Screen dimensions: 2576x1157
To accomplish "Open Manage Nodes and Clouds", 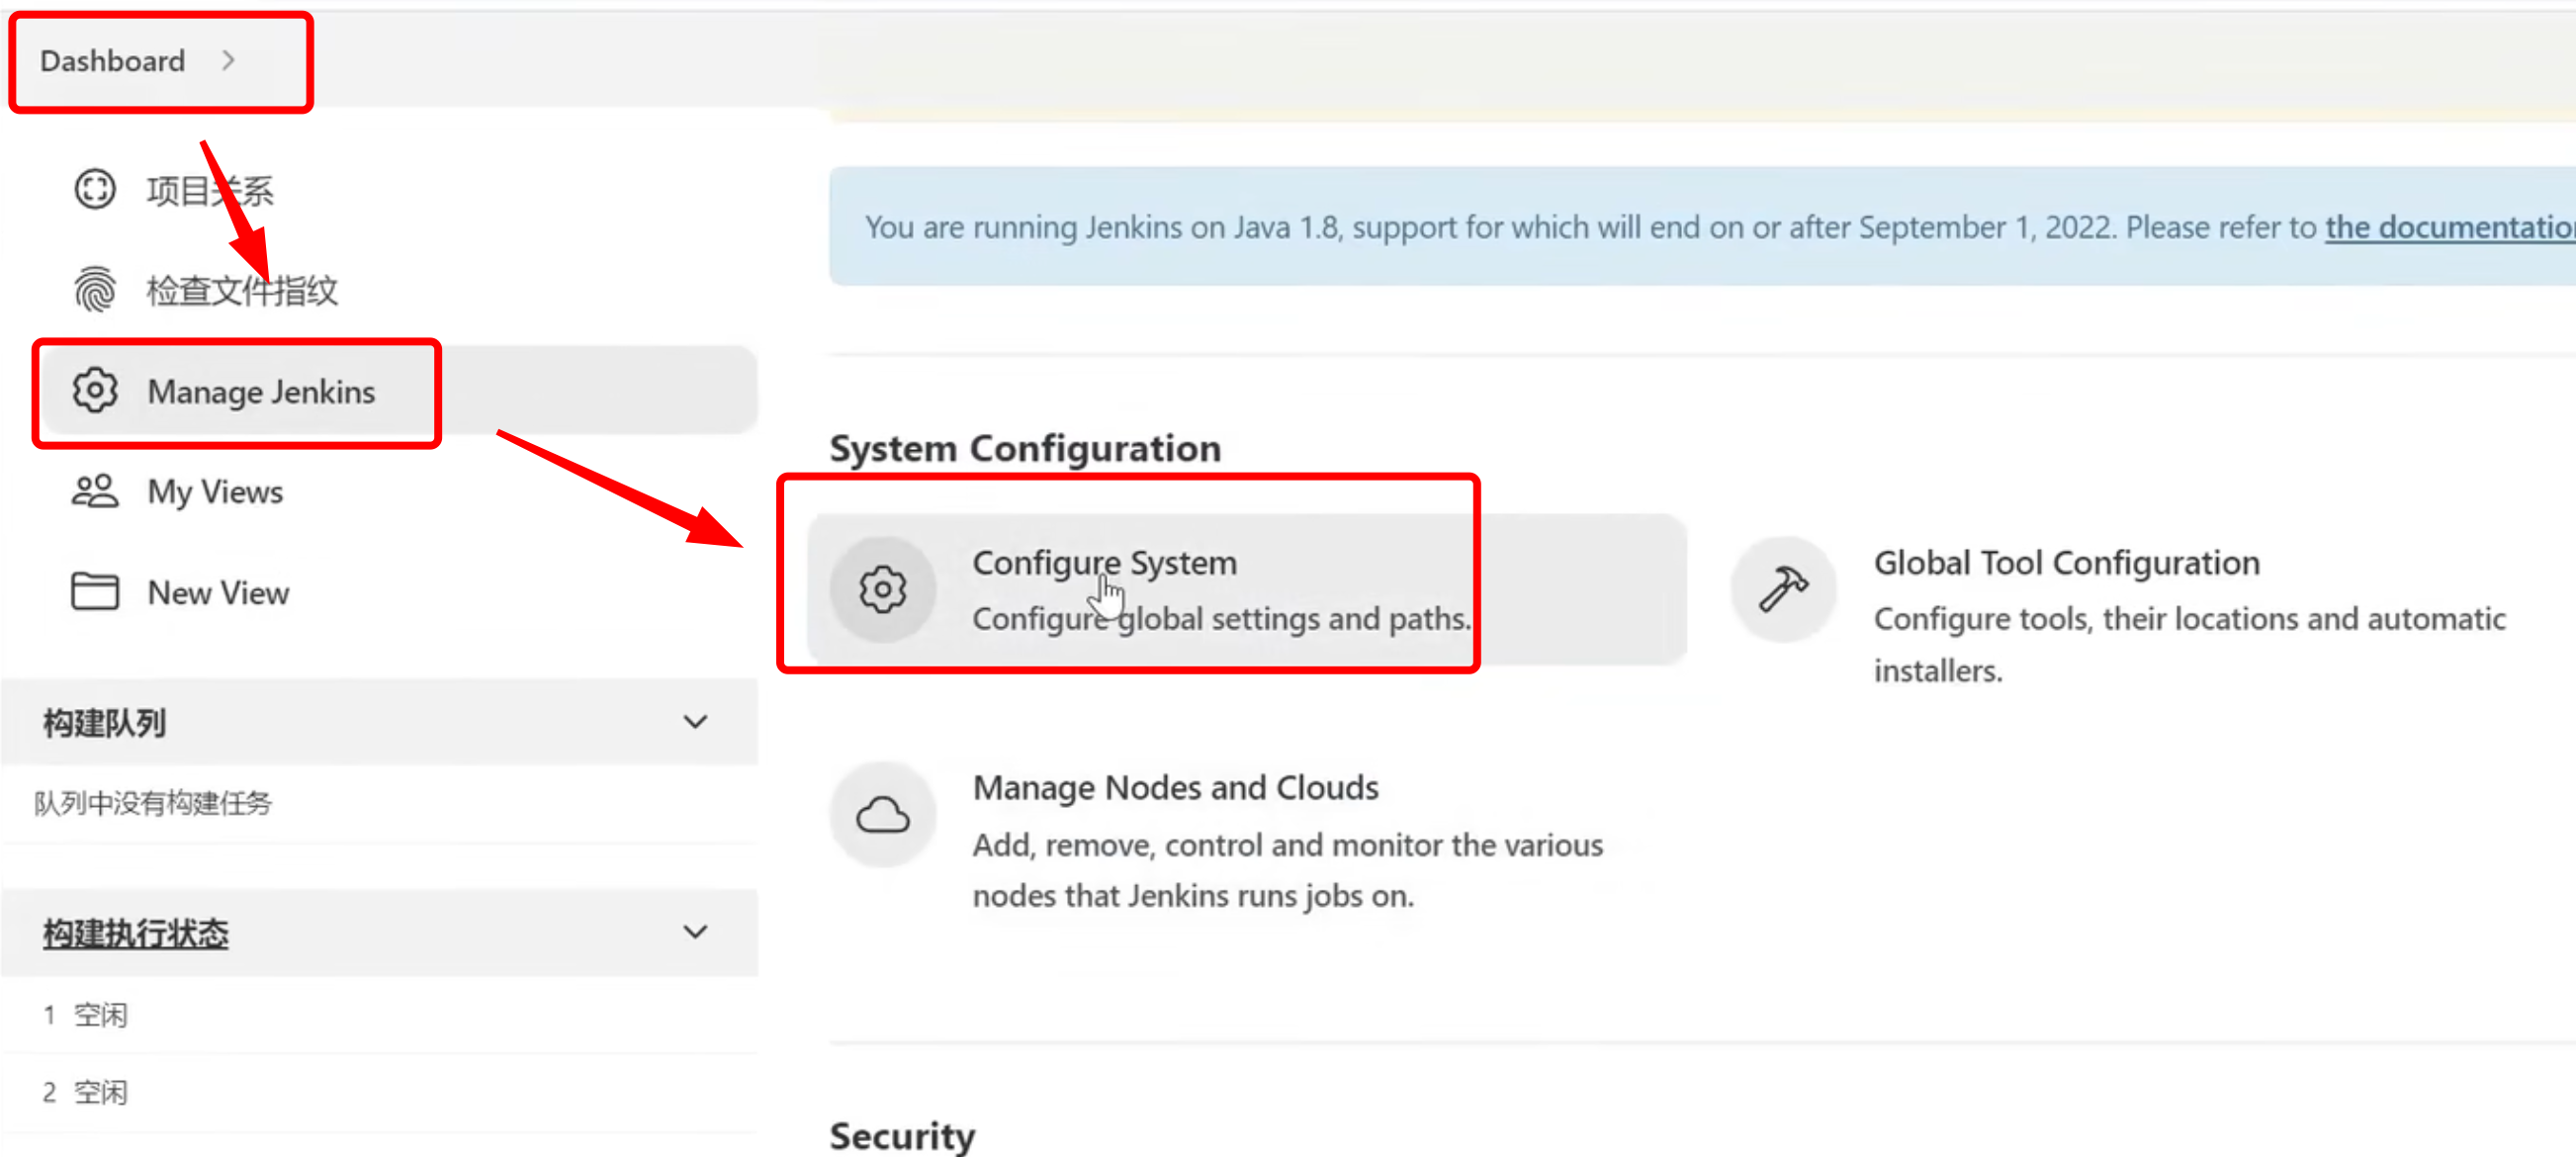I will click(1175, 788).
